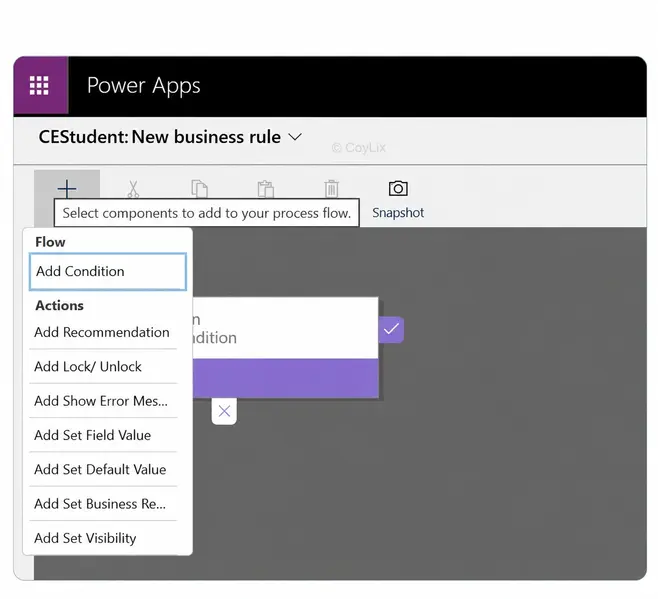Click the checkmark true-path connector
This screenshot has height=599, width=658.
click(x=391, y=330)
